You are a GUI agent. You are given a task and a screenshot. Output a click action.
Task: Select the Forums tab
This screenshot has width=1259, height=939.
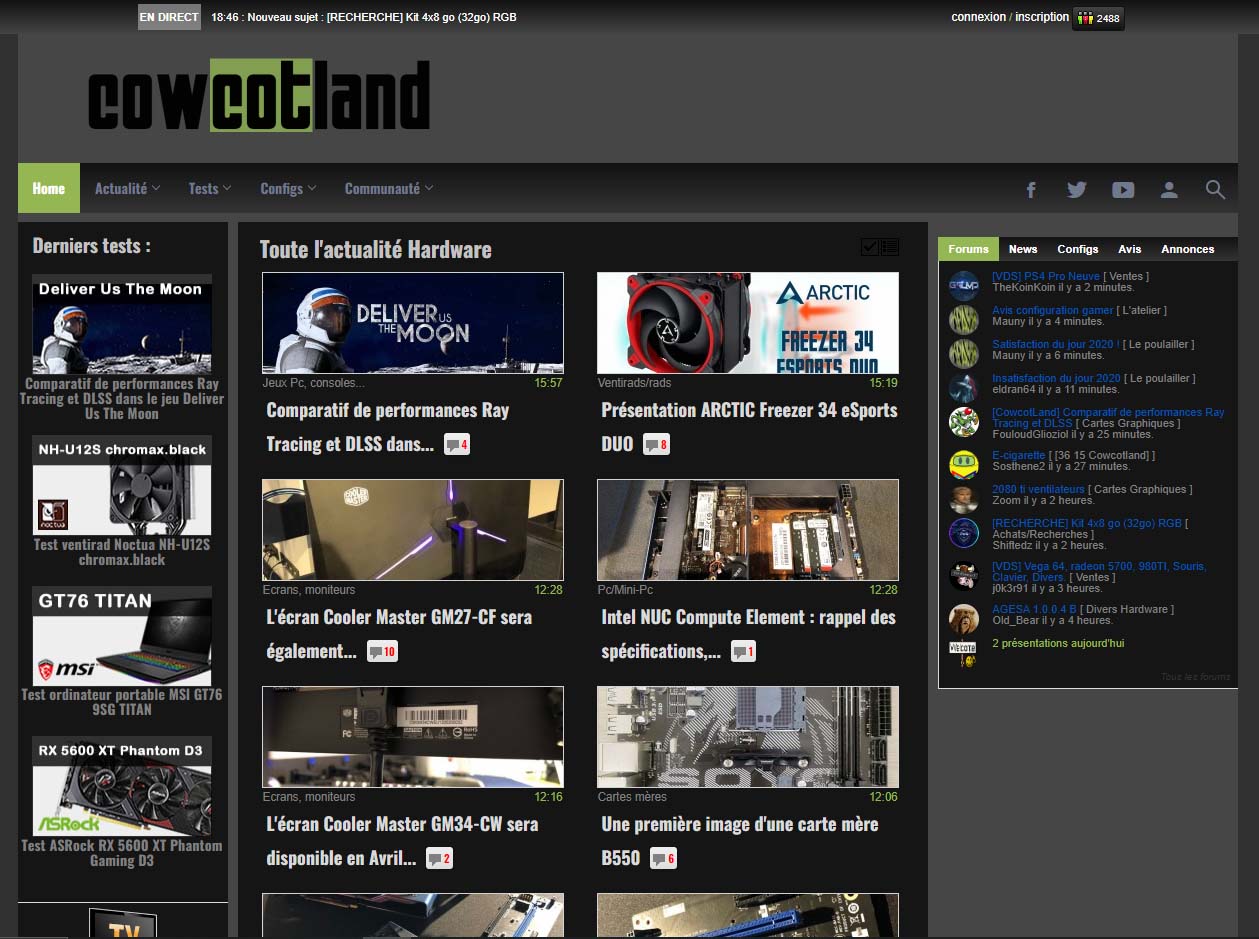pos(968,249)
